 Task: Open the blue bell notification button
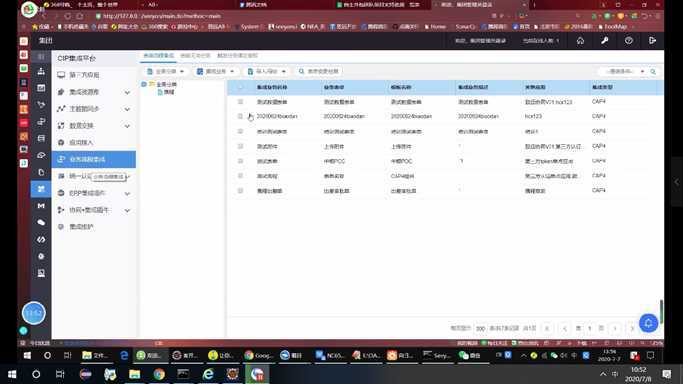[648, 323]
